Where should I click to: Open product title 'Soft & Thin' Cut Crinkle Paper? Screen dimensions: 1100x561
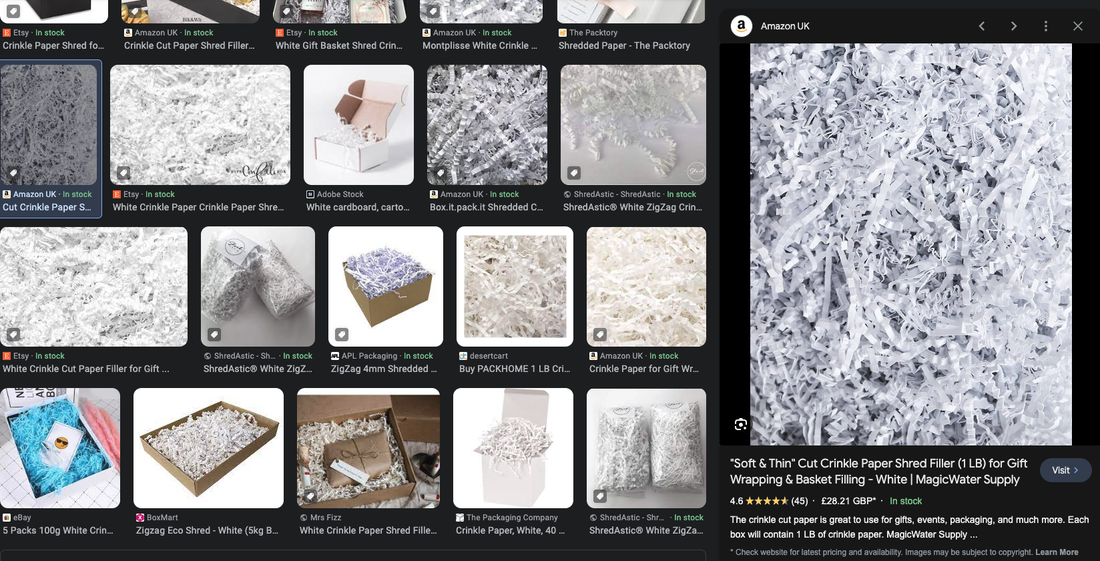(878, 471)
